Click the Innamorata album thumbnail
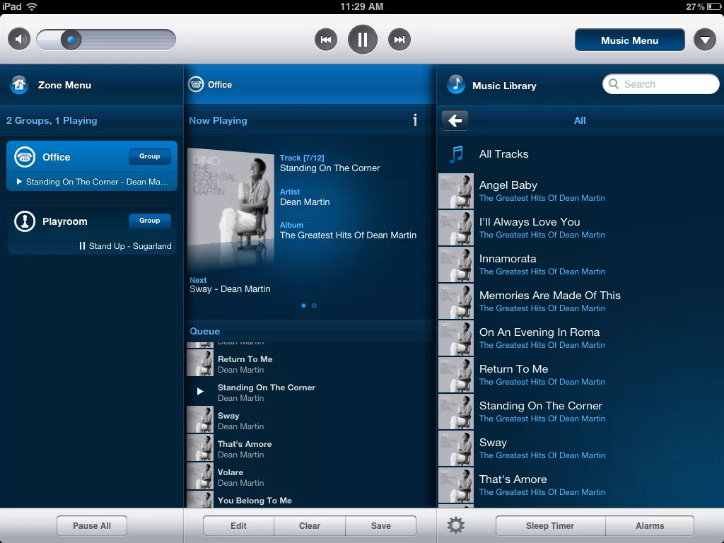Viewport: 724px width, 543px height. tap(456, 265)
